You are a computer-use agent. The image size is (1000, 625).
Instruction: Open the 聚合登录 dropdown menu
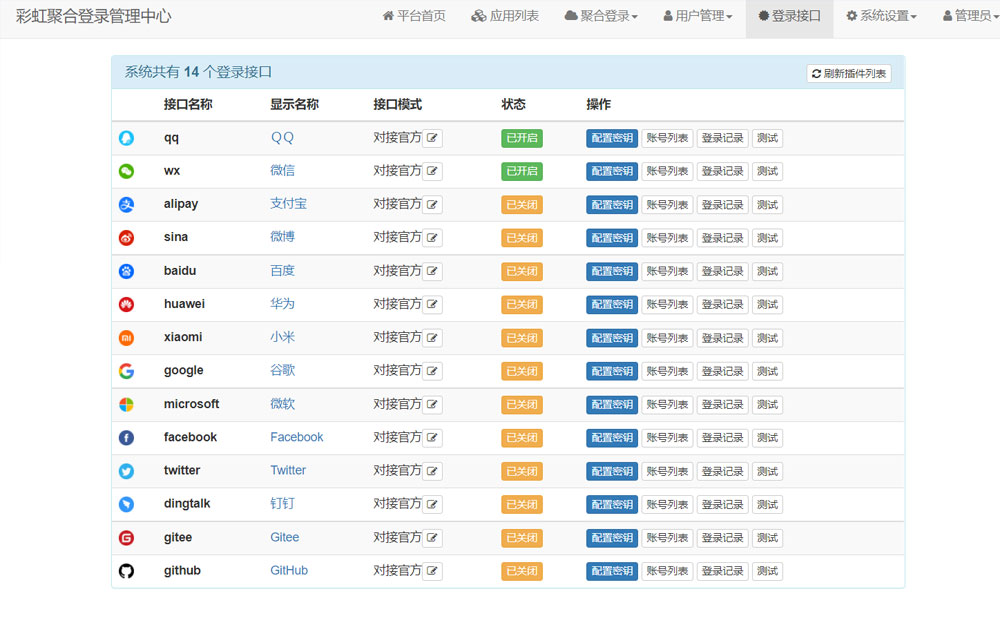tap(601, 17)
